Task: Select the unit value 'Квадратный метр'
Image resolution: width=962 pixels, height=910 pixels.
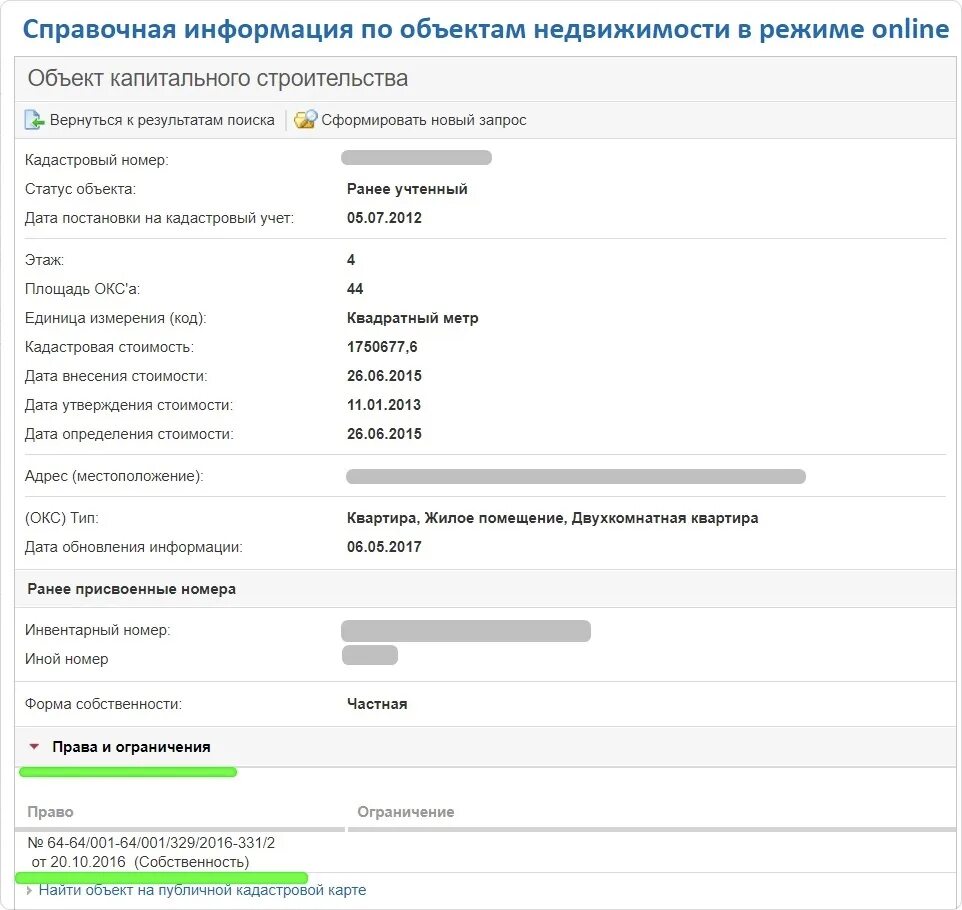Action: point(412,318)
